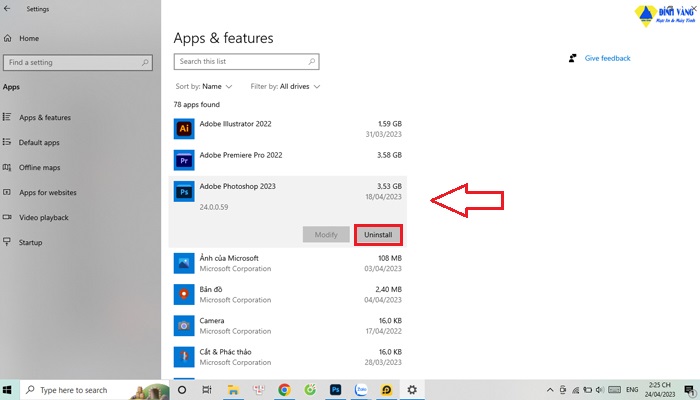700x400 pixels.
Task: Open the Filter by All drives dropdown
Action: (285, 87)
